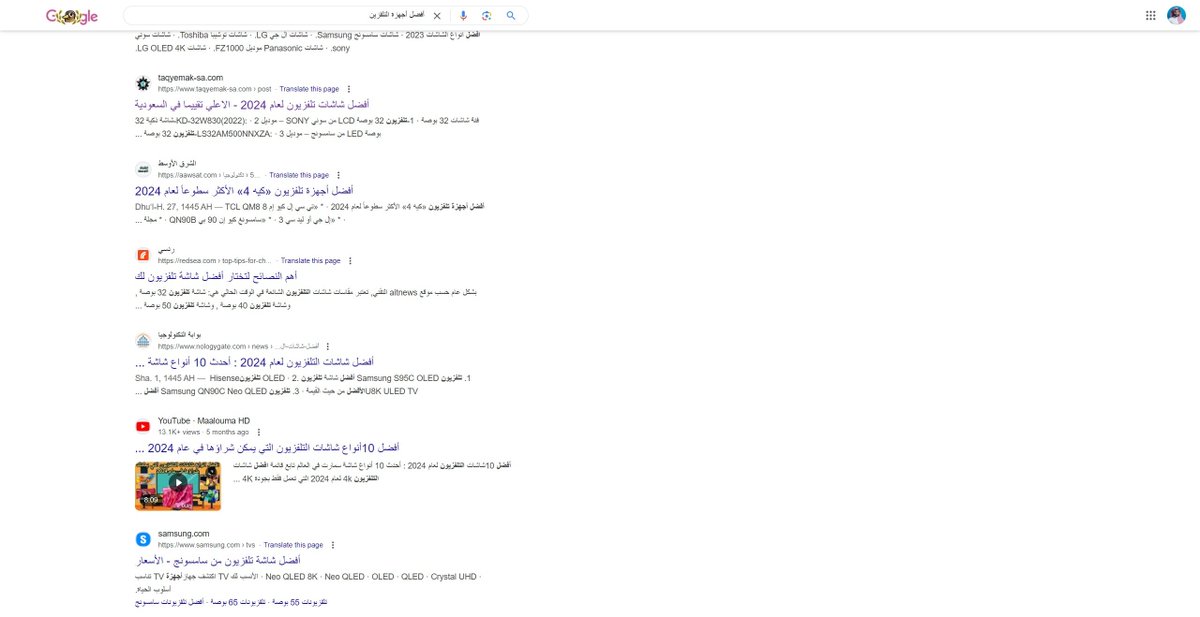Open title 'أفضل أجهزة تلفزيون «كيه 4»' result
This screenshot has width=1200, height=617.
click(245, 190)
